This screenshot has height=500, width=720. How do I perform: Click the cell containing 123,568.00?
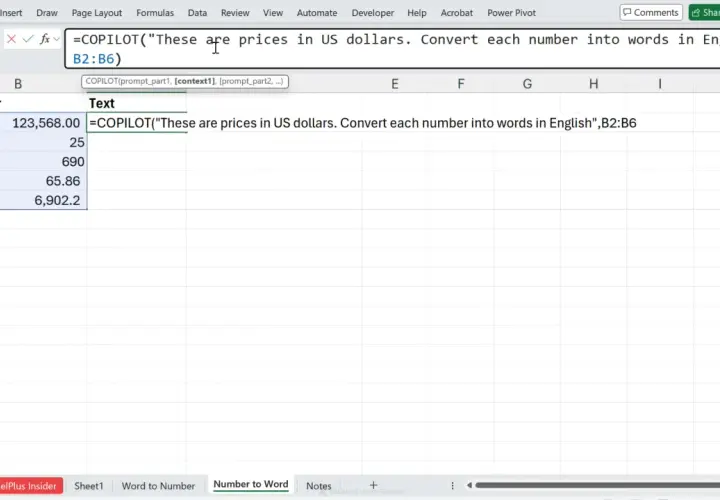pos(43,123)
